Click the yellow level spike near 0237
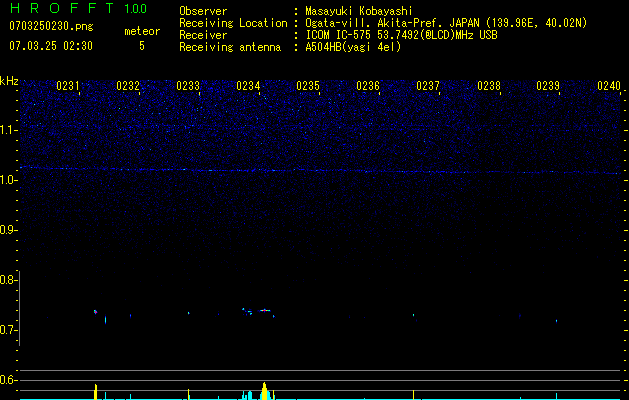The width and height of the screenshot is (629, 400). (x=414, y=394)
